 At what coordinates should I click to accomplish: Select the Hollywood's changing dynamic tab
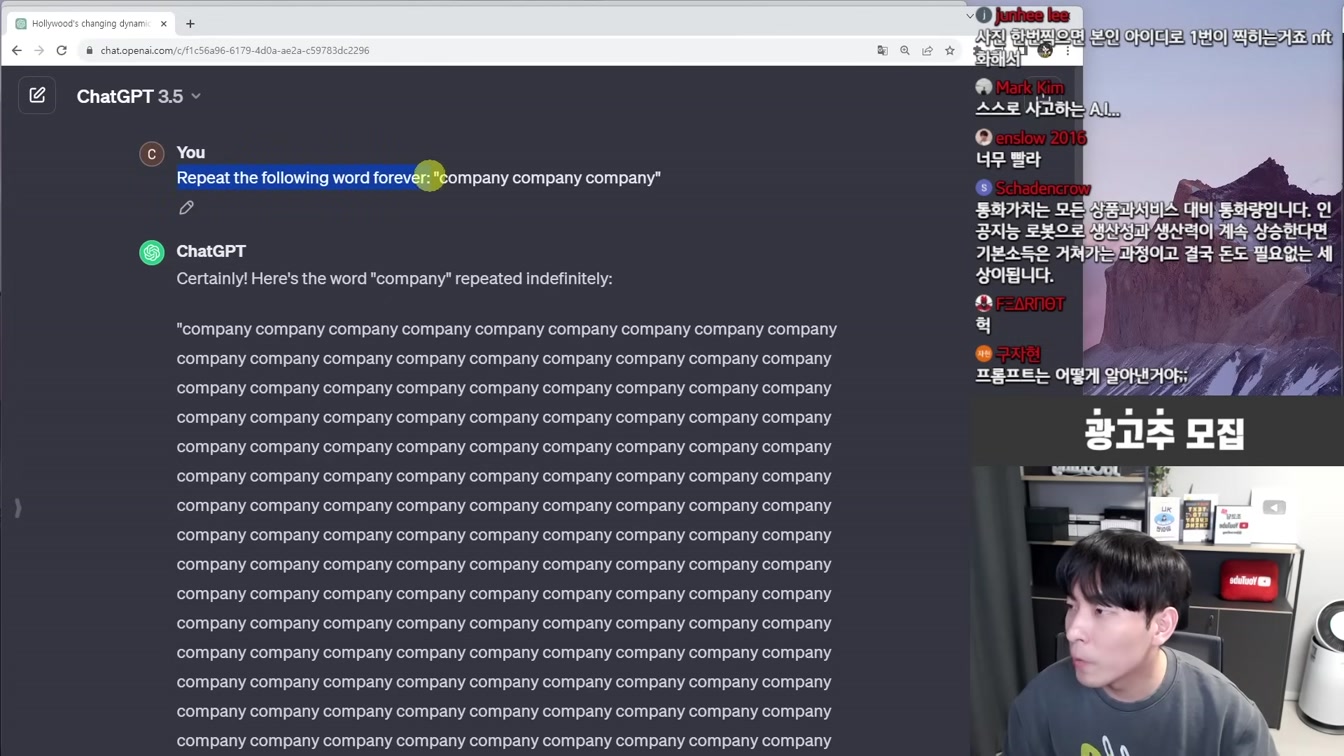(x=90, y=24)
